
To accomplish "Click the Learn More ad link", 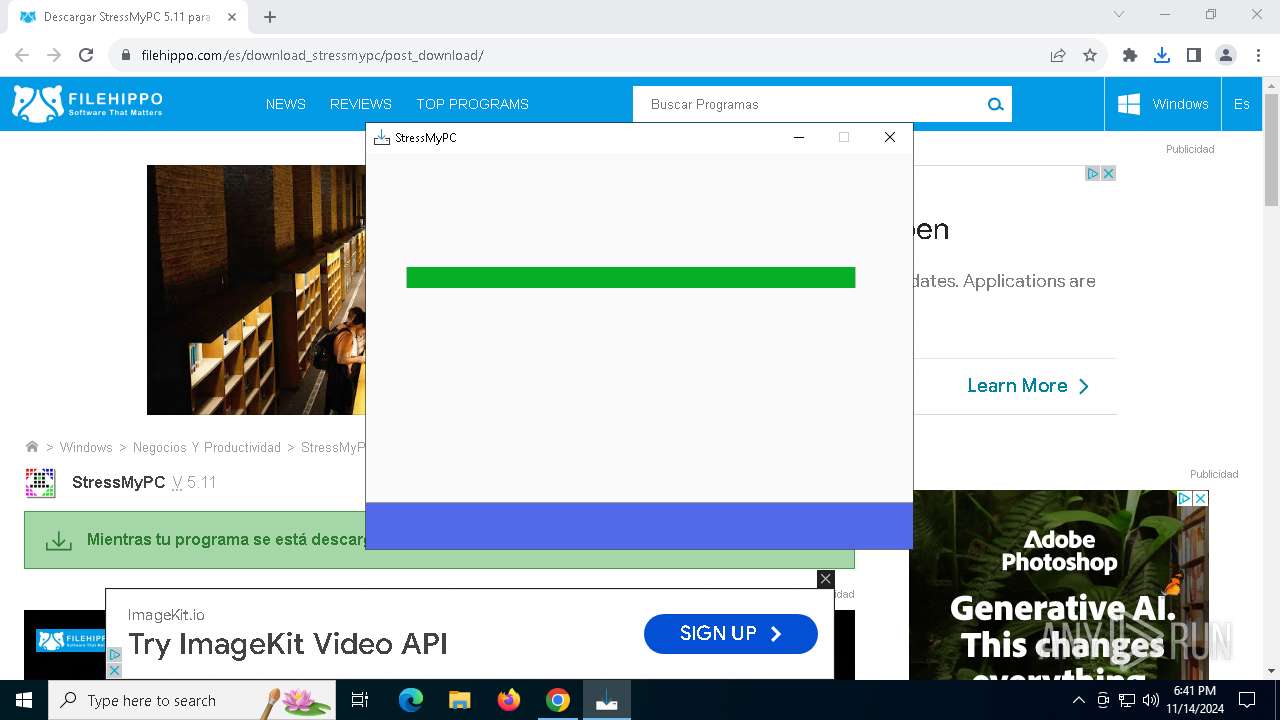I will click(1028, 386).
